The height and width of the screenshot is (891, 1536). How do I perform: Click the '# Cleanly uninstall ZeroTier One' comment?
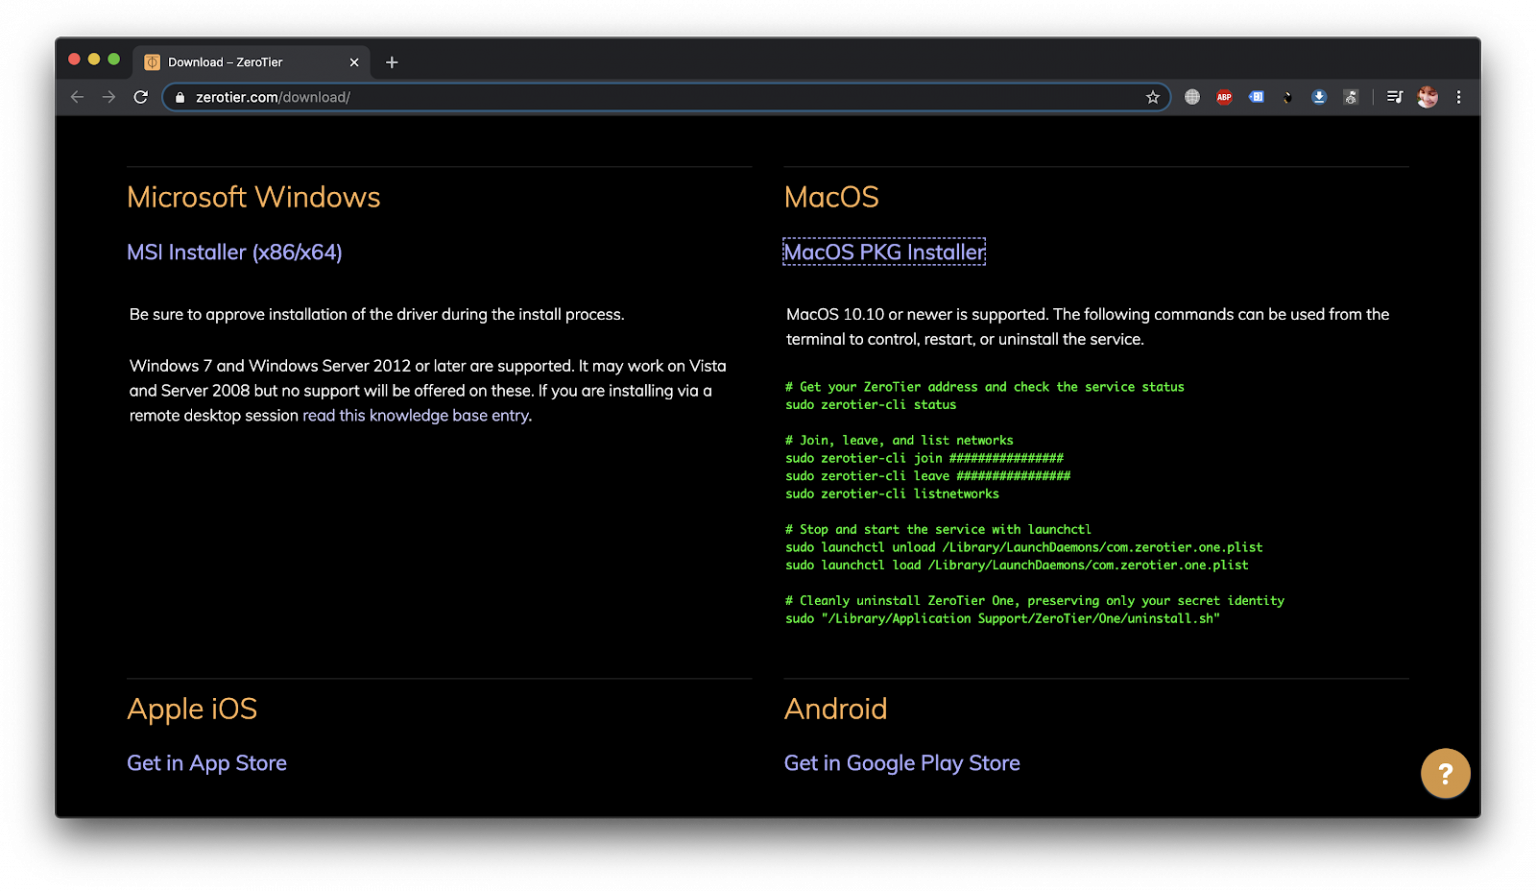pyautogui.click(x=1035, y=601)
